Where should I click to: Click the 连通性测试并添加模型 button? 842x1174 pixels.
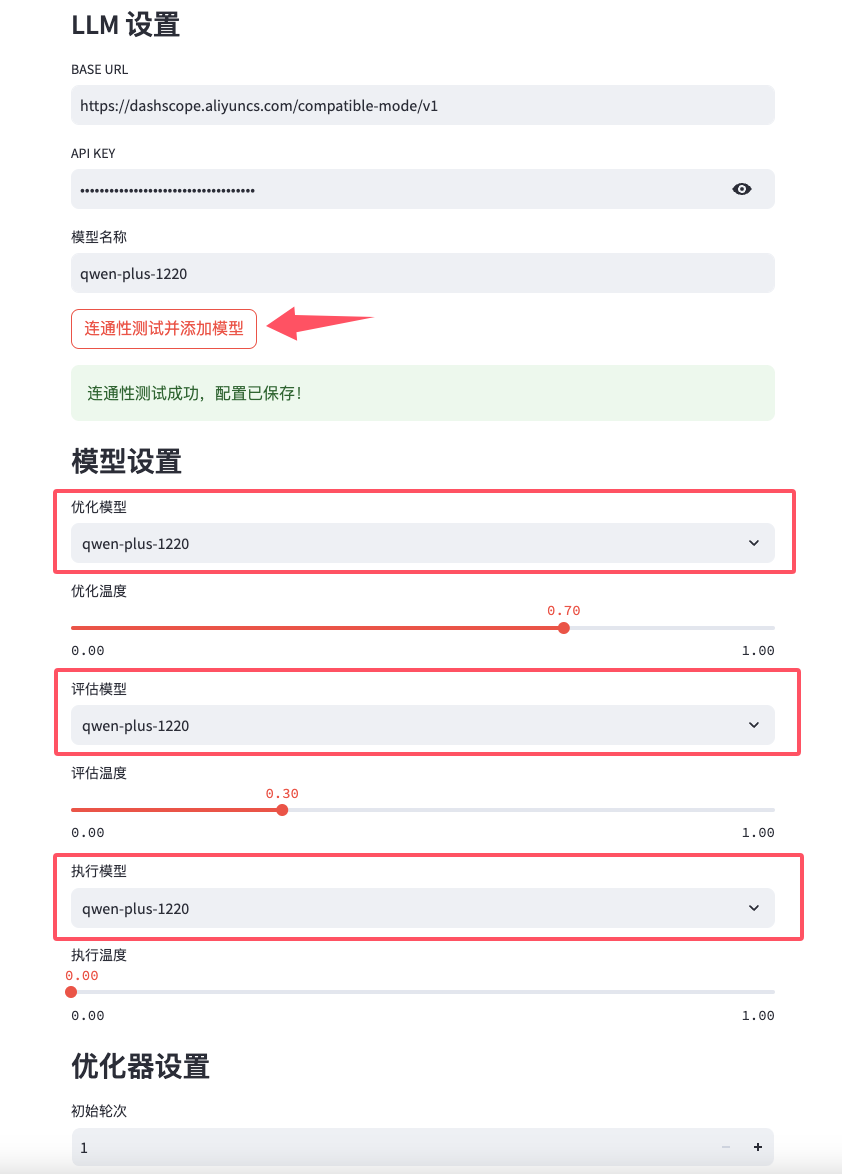coord(164,329)
